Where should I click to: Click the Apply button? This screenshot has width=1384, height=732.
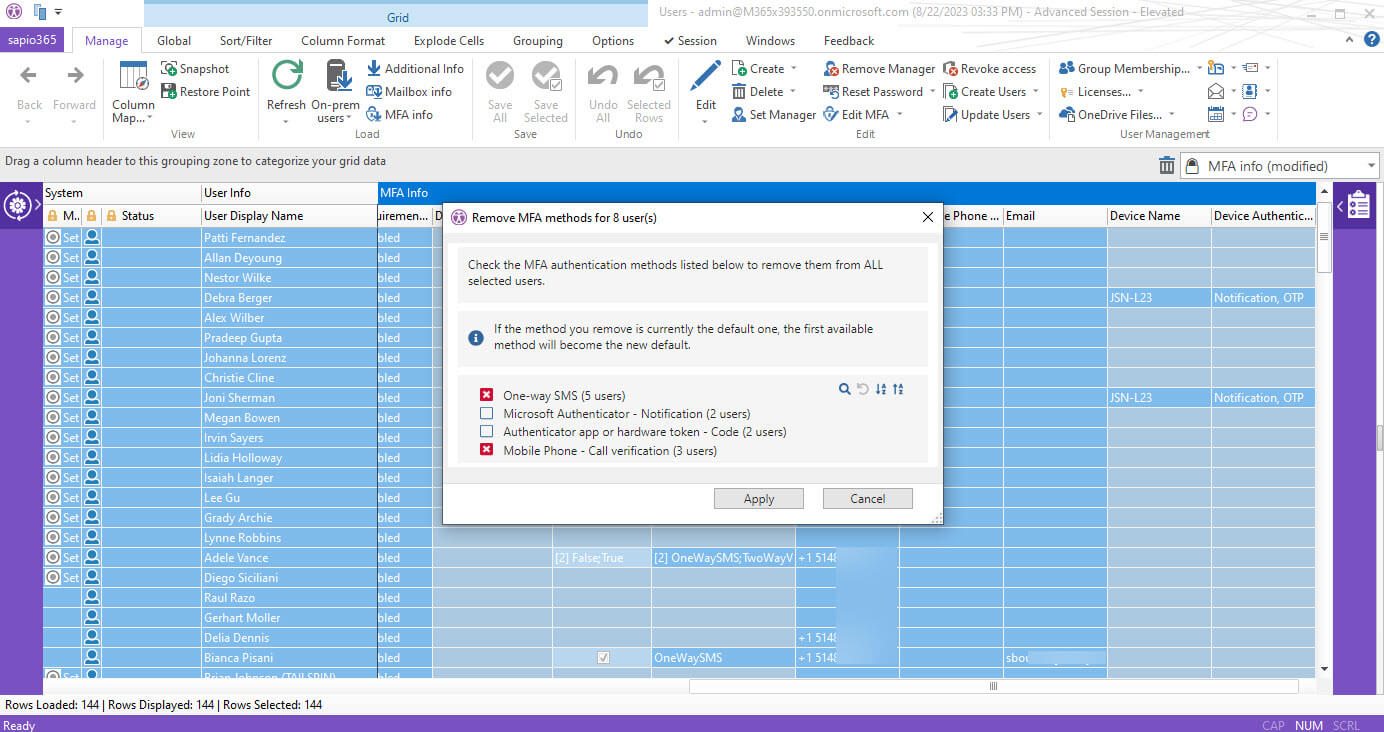click(x=759, y=499)
